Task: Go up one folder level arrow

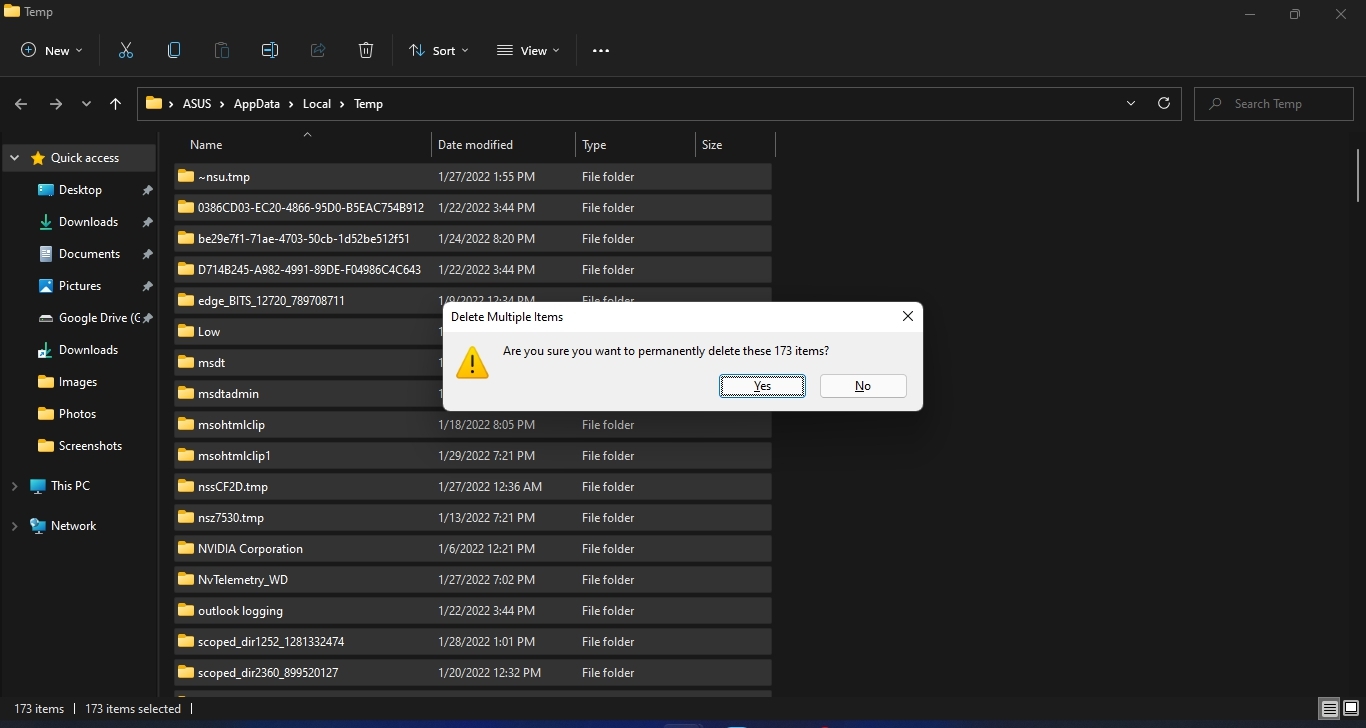Action: [x=116, y=104]
